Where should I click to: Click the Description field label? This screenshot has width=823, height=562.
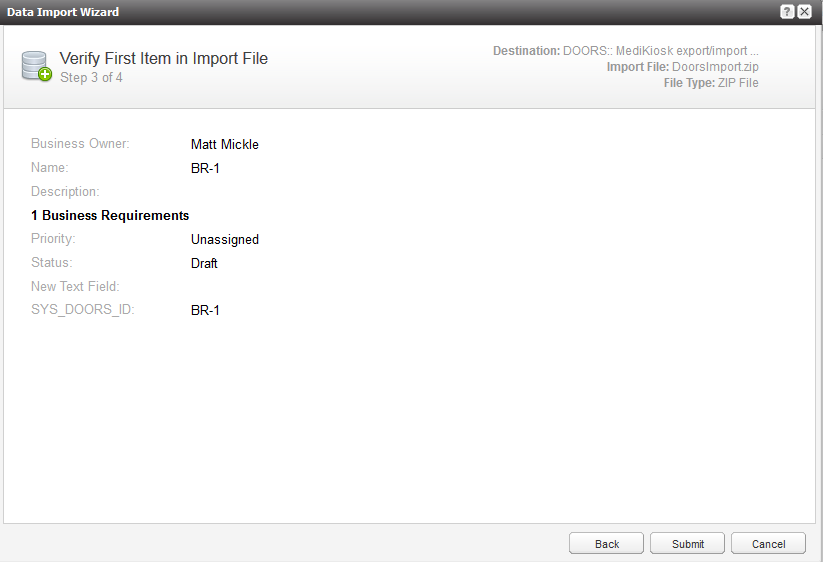(x=65, y=191)
